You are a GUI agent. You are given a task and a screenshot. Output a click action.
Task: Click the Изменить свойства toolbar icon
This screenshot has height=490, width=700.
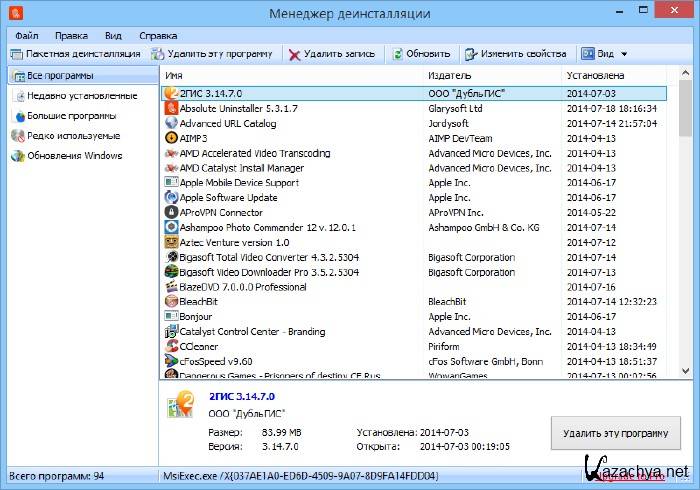[x=470, y=54]
